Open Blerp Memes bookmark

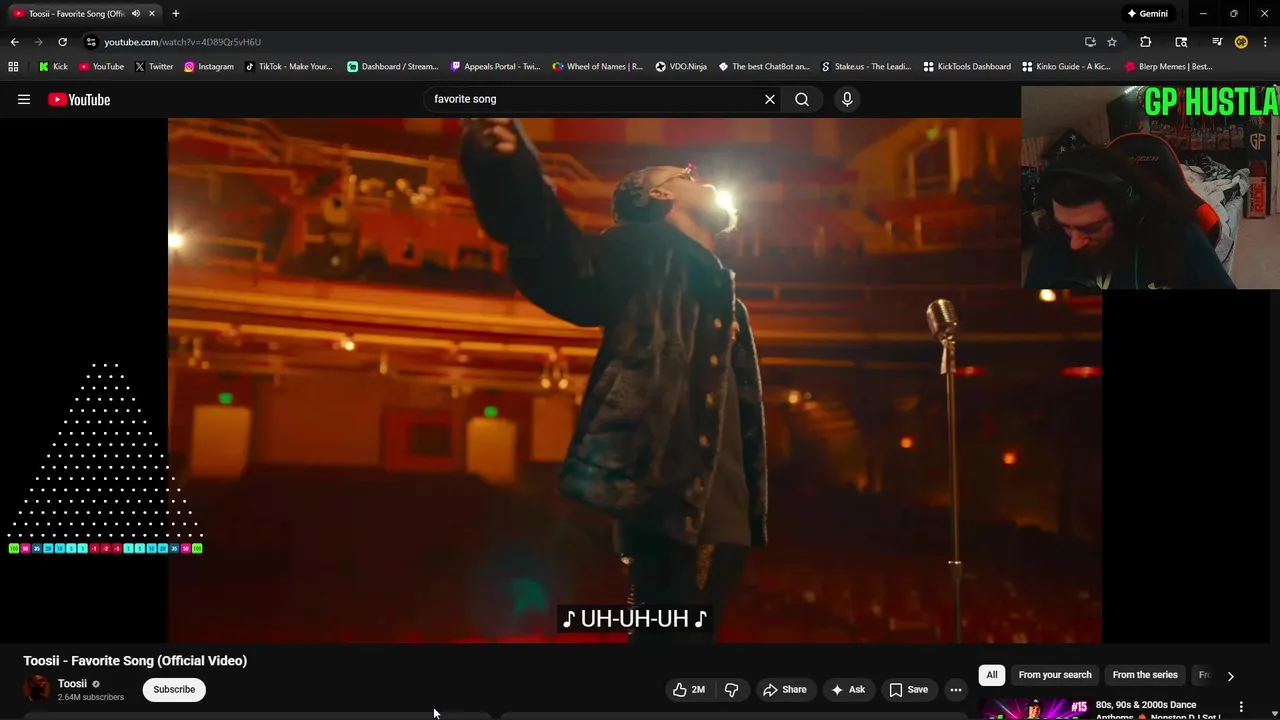(x=1169, y=67)
